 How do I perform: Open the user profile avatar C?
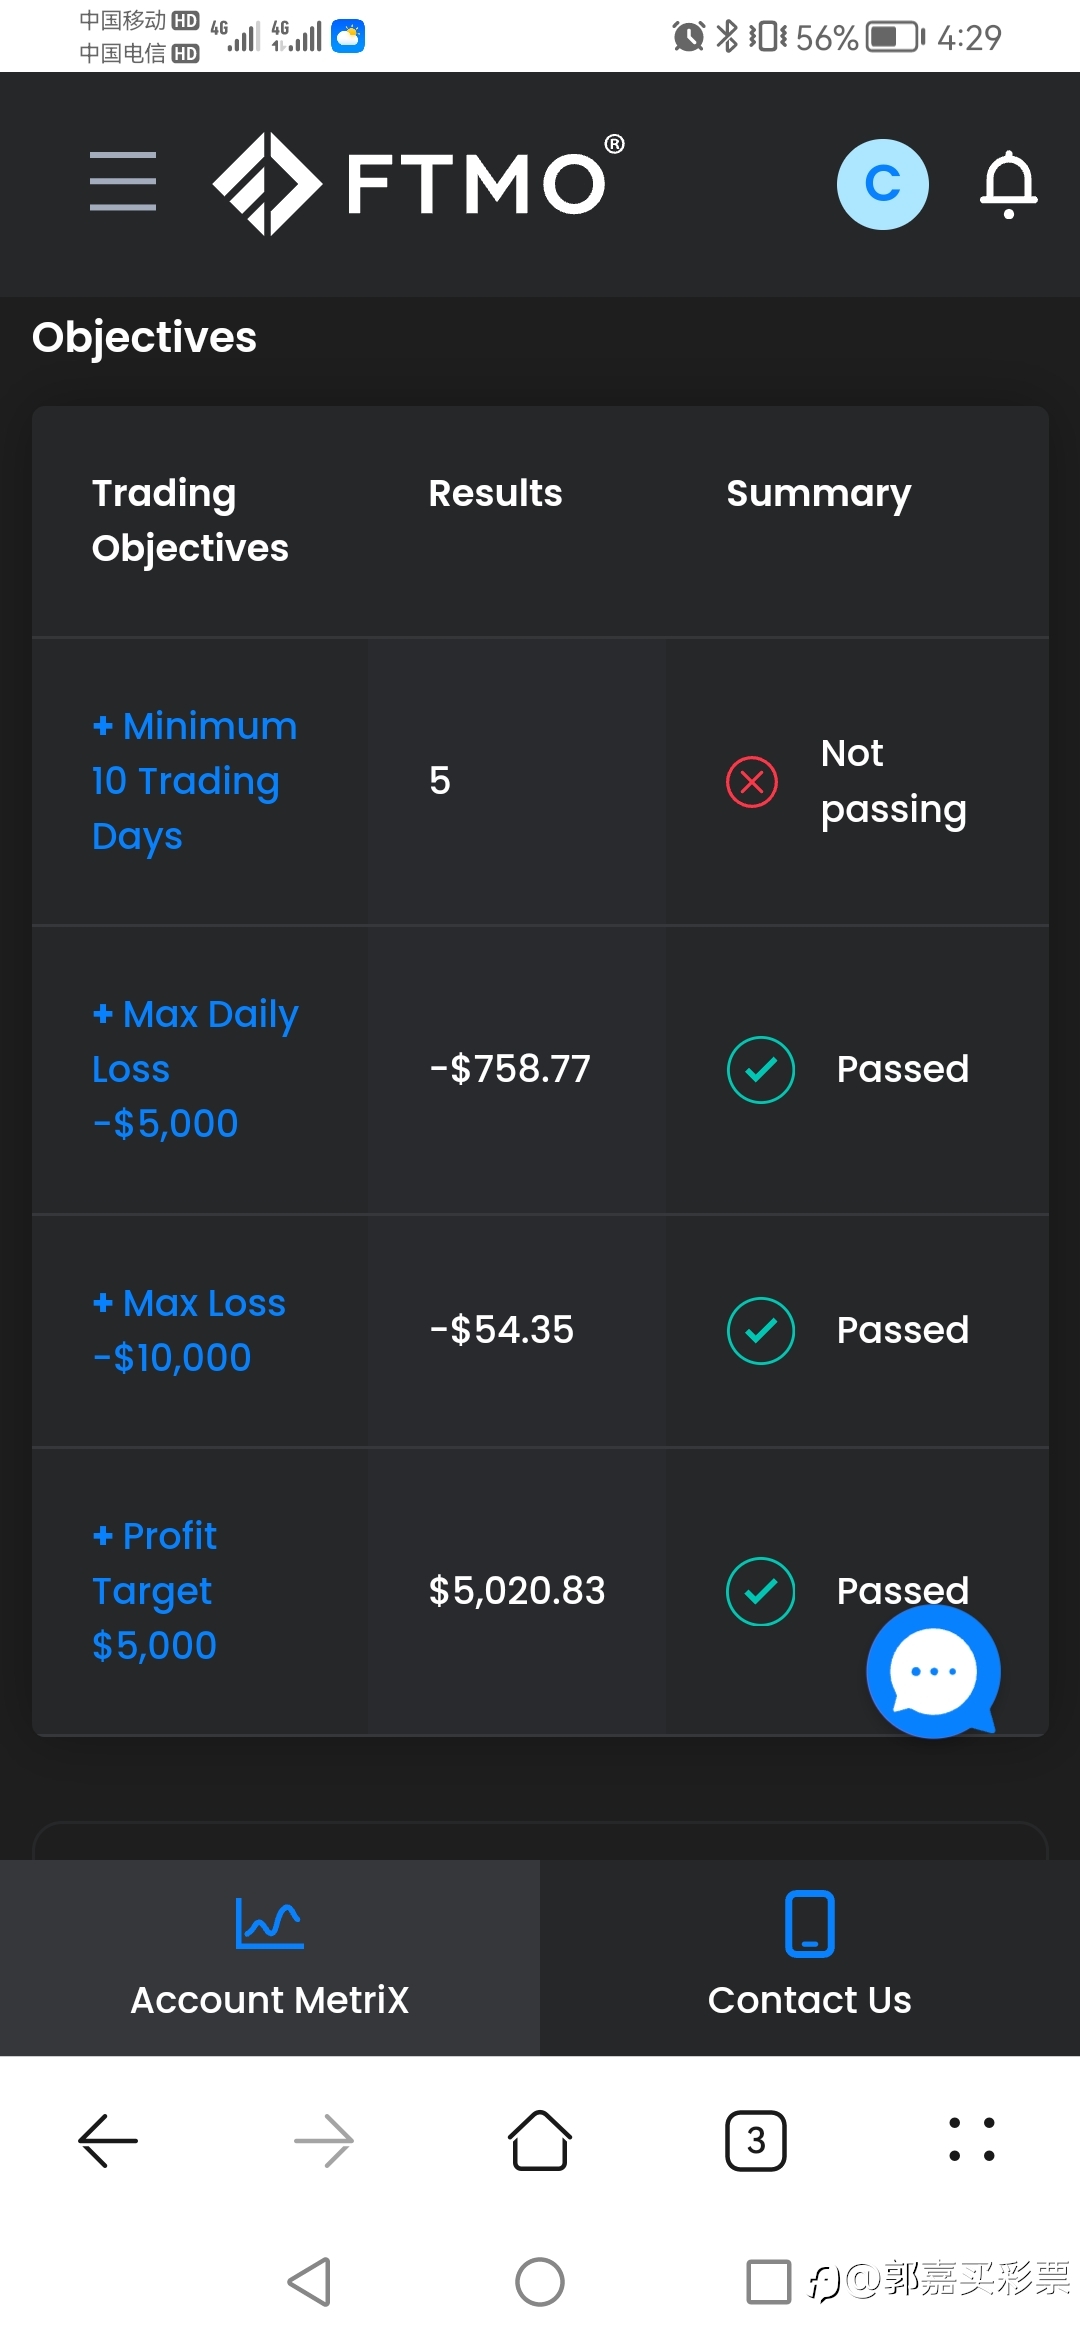[882, 184]
